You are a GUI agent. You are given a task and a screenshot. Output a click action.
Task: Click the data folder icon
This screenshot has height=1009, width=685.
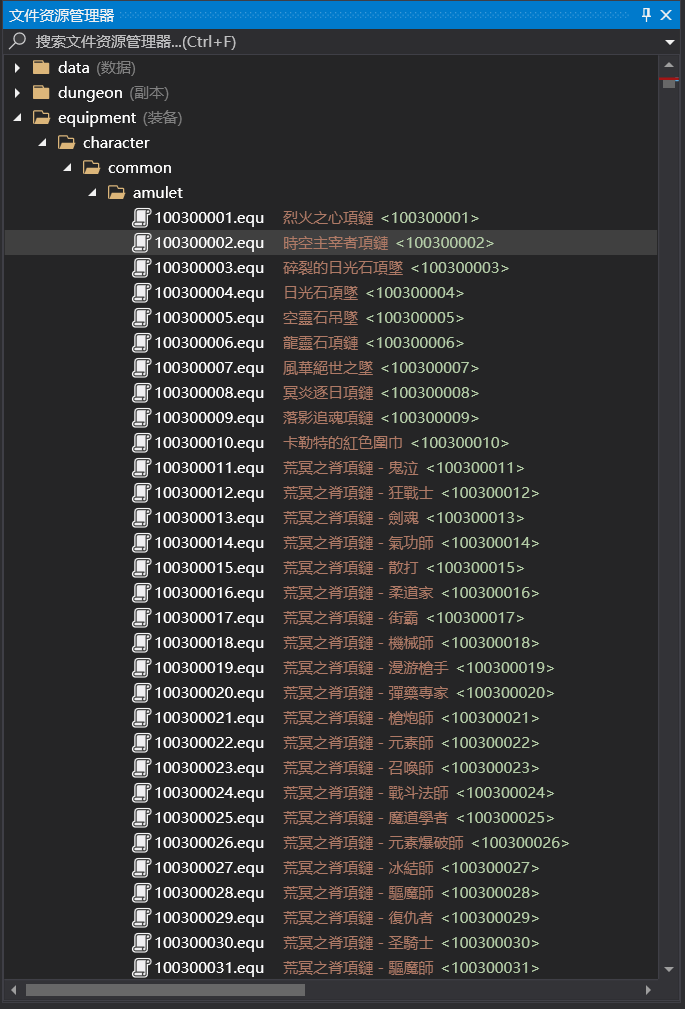41,68
